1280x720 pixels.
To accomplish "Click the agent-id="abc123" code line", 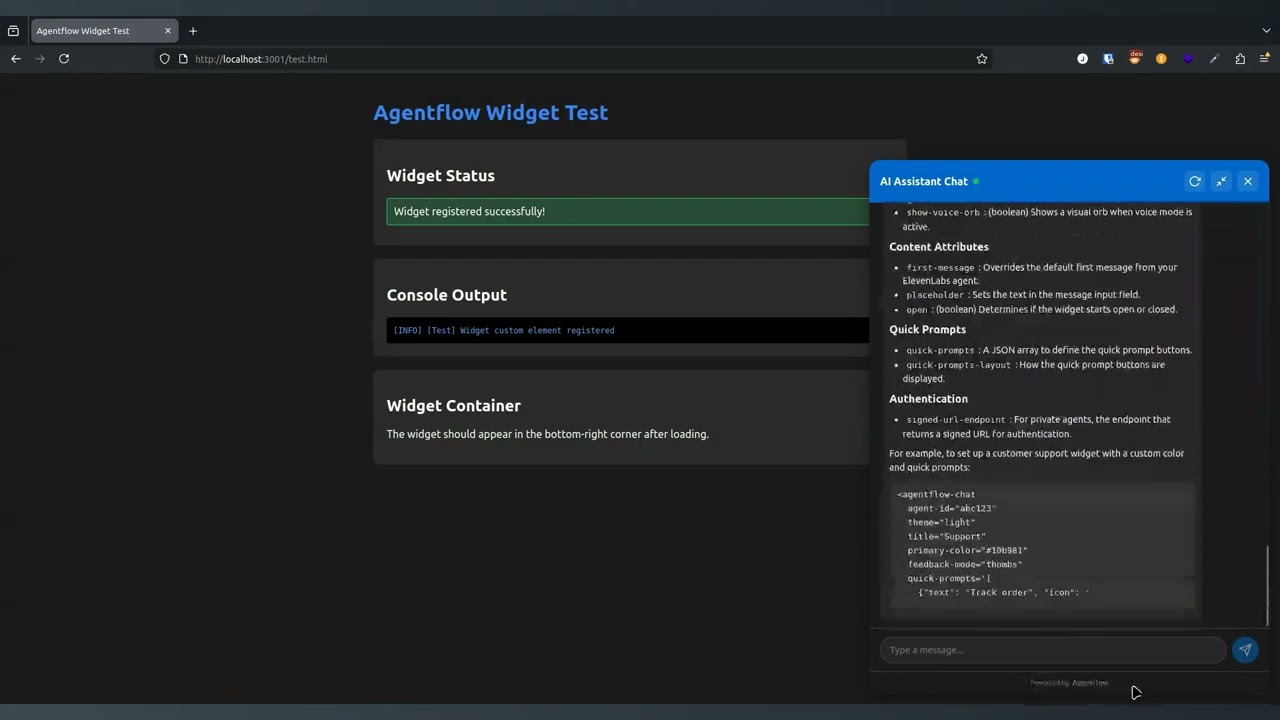I will (952, 508).
